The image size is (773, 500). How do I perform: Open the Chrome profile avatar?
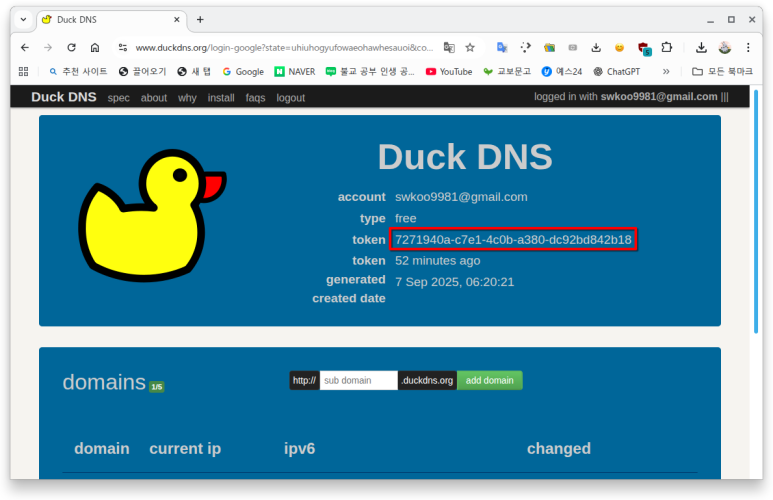(x=725, y=47)
